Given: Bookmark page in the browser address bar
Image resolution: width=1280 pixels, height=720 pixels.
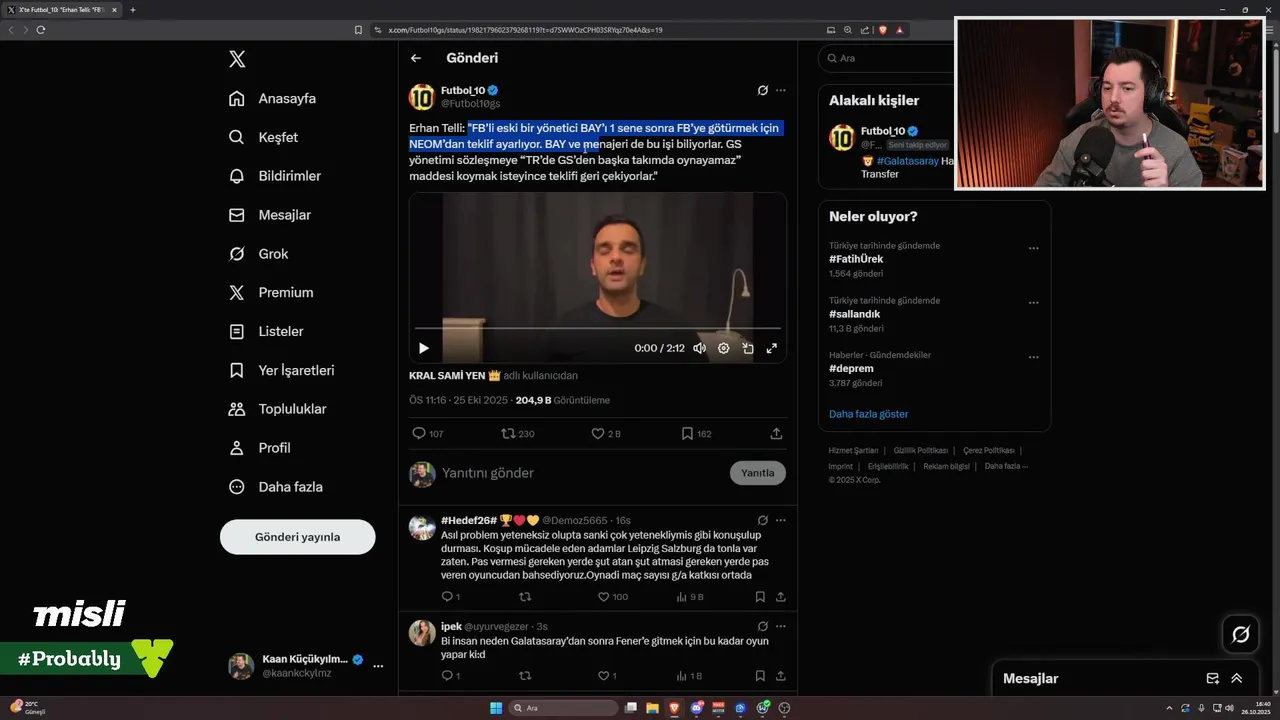Looking at the screenshot, I should (x=359, y=30).
